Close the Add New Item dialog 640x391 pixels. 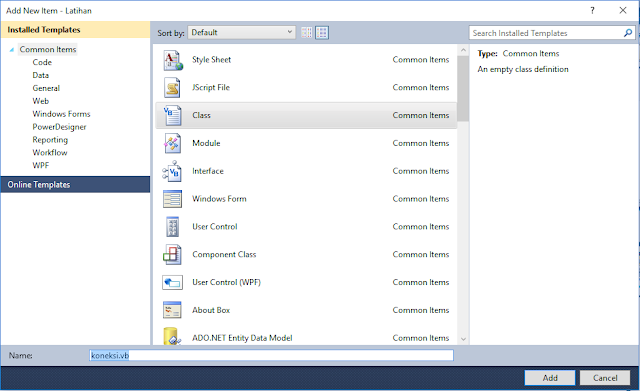click(x=623, y=11)
